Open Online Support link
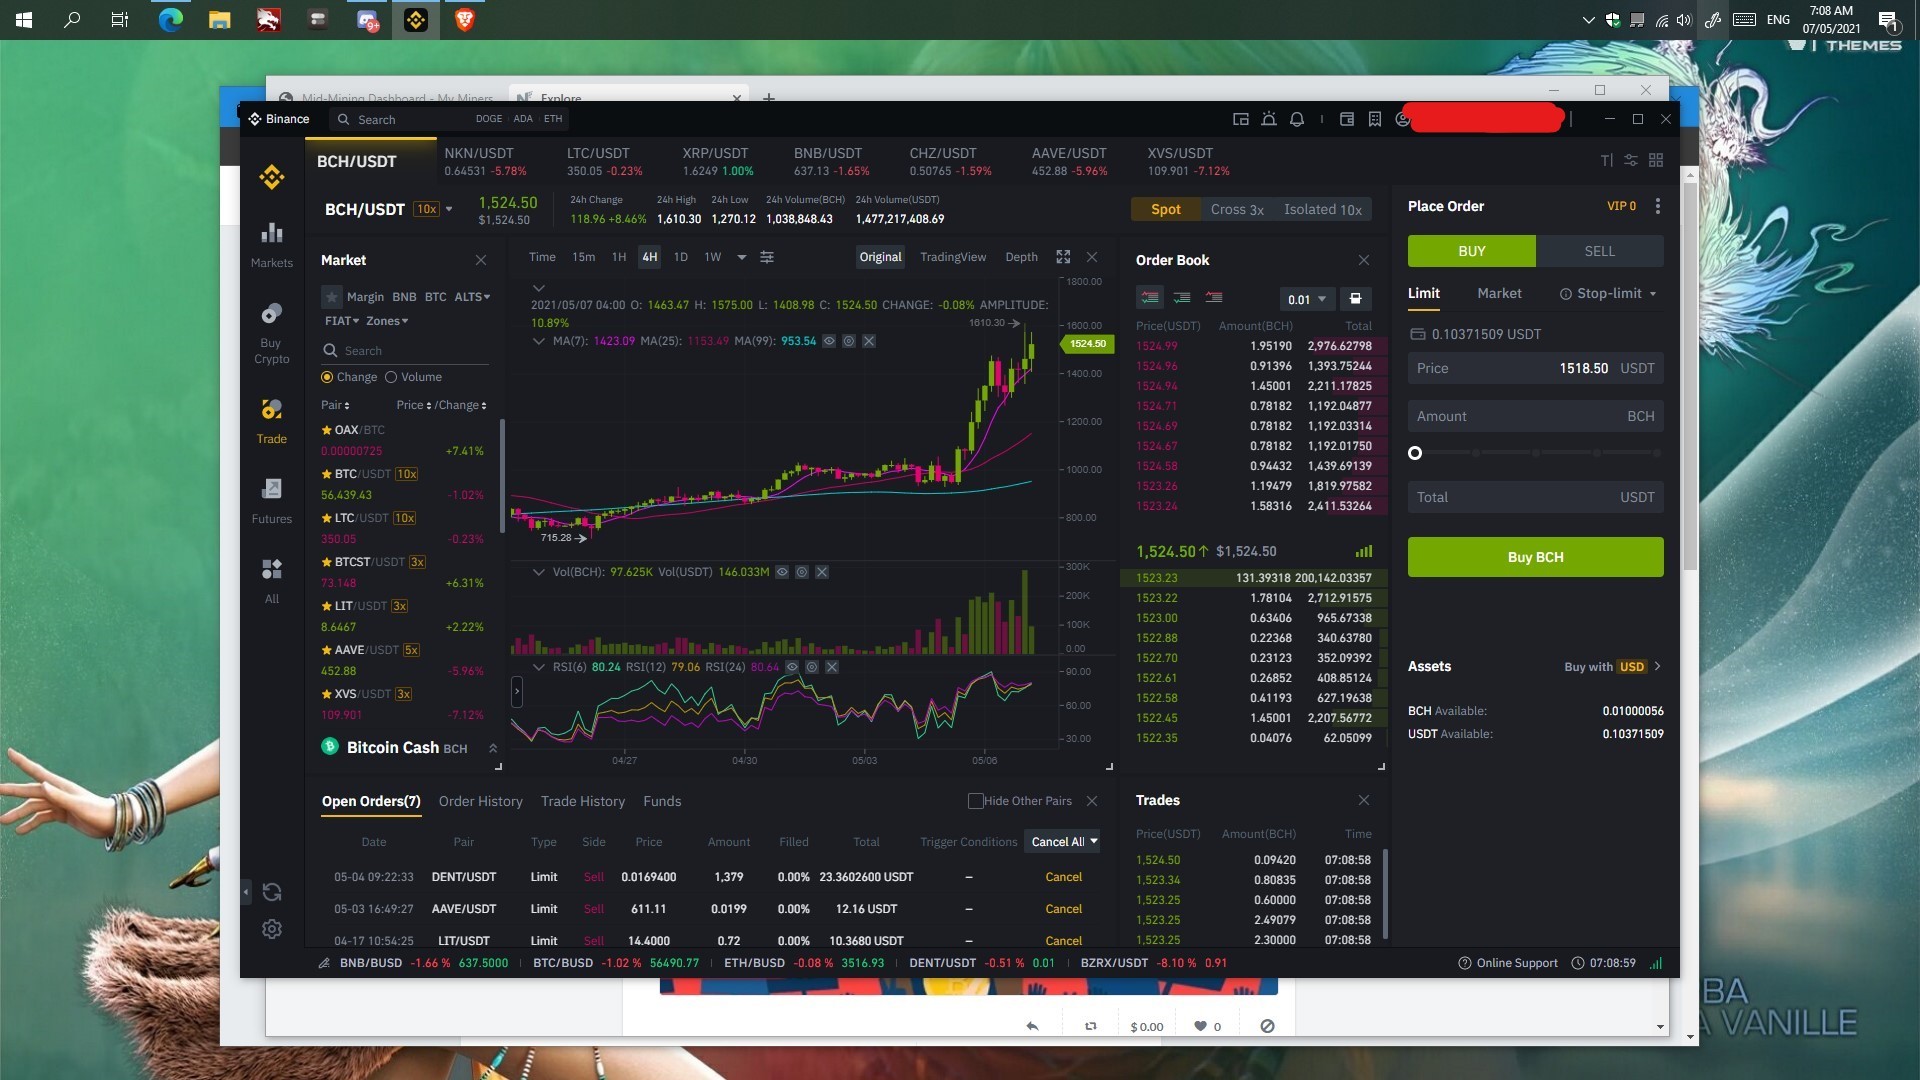1920x1080 pixels. pos(1508,963)
